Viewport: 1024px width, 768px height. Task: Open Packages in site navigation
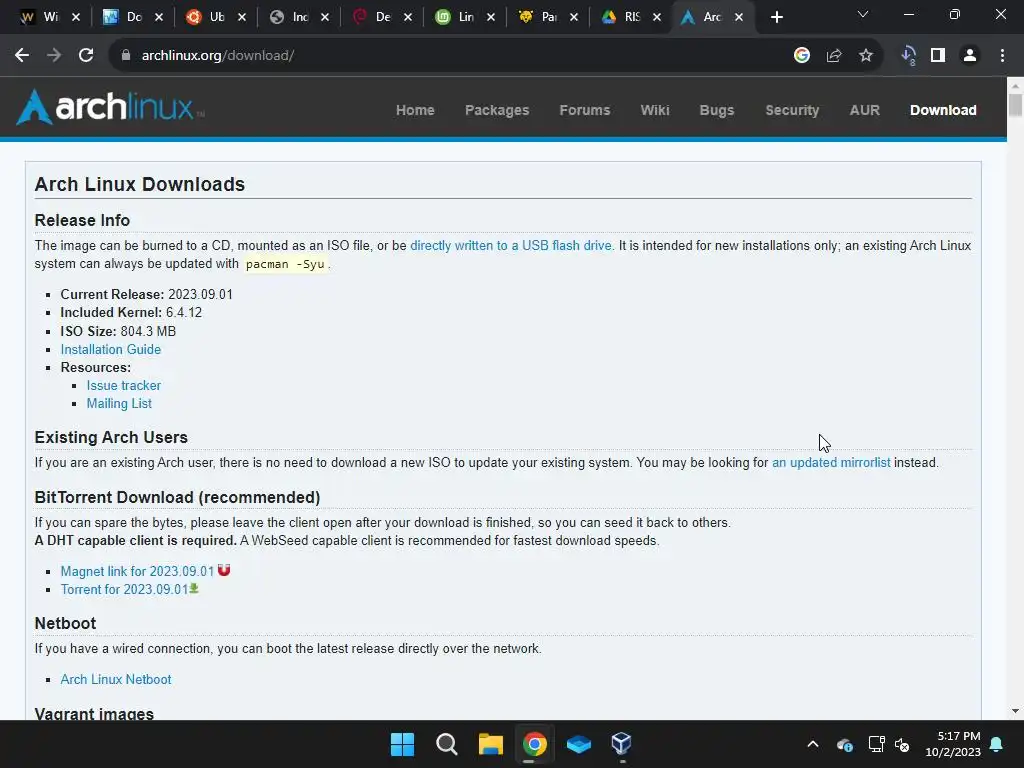point(497,110)
